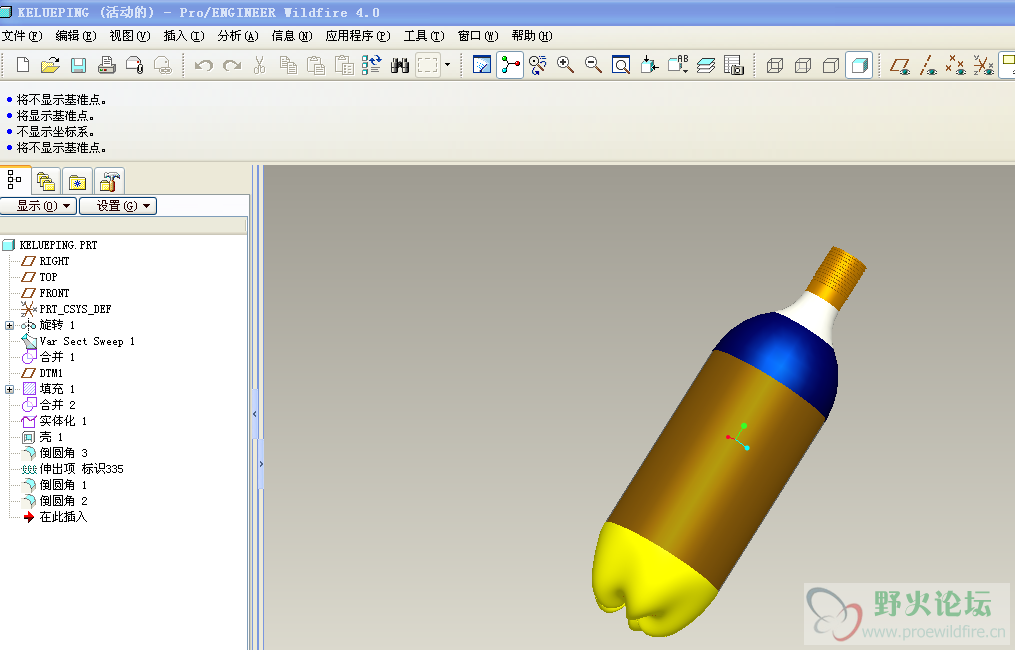Image resolution: width=1015 pixels, height=650 pixels.
Task: Open the layers icon
Action: 706,65
